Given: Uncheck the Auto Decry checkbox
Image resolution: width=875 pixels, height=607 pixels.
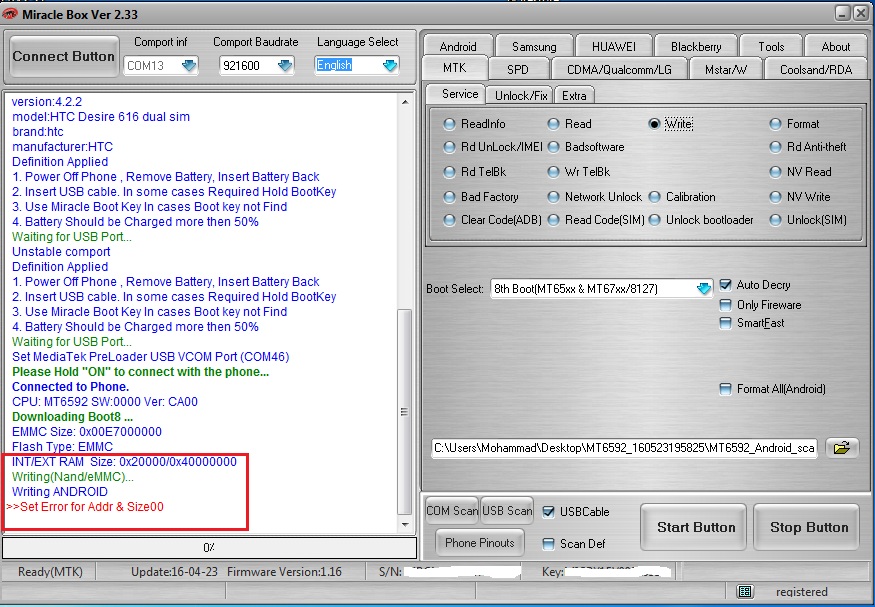Looking at the screenshot, I should click(x=725, y=285).
